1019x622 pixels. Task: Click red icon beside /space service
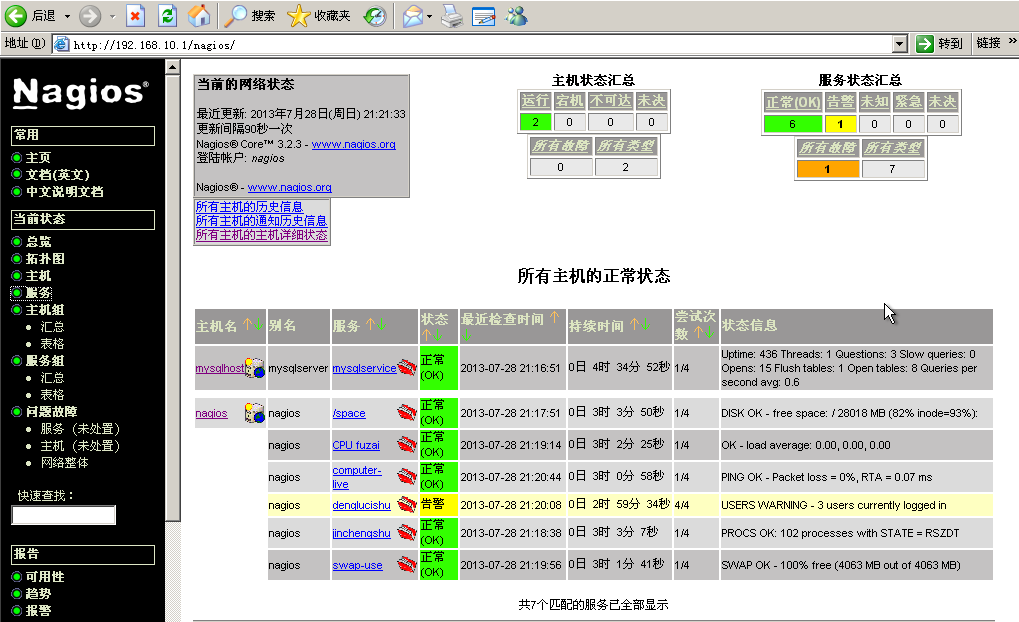pos(407,413)
